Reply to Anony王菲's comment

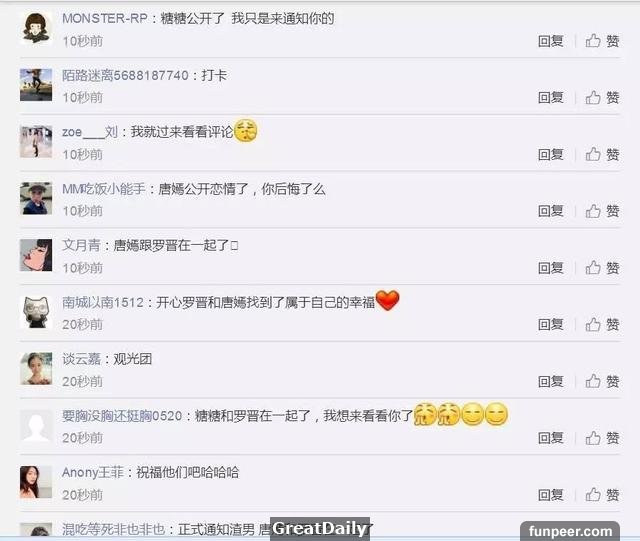coord(551,495)
